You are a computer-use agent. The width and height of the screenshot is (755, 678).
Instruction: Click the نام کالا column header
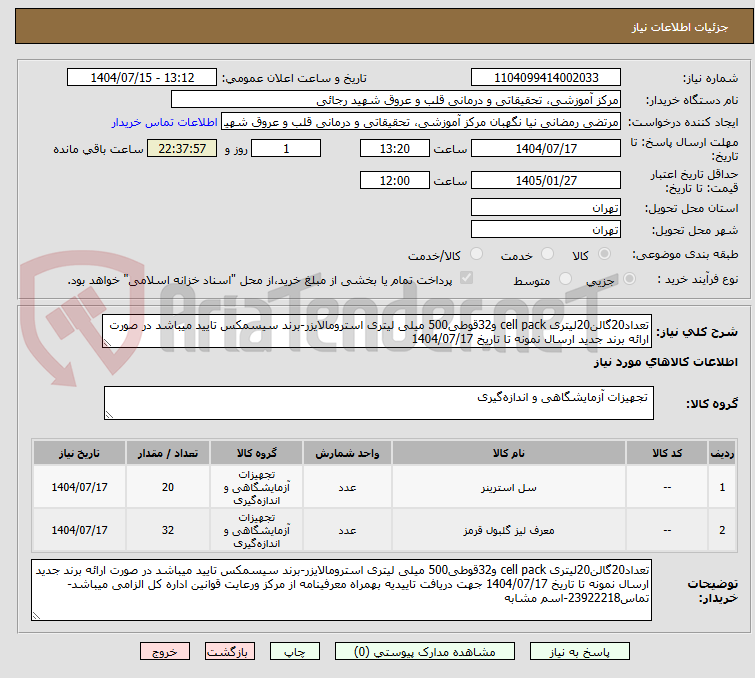[x=508, y=453]
